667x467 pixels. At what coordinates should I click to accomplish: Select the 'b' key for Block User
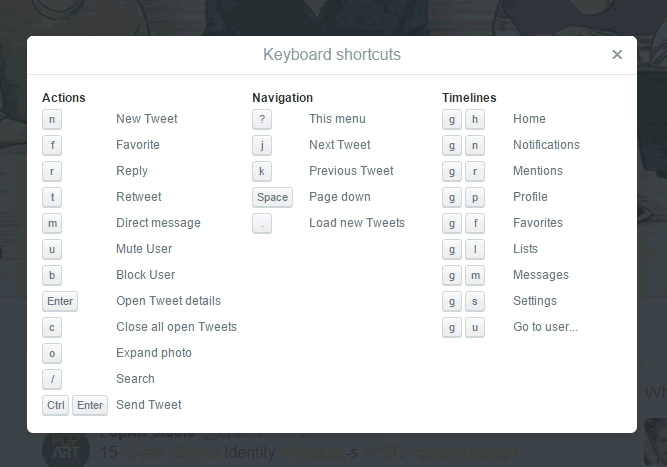(x=52, y=275)
